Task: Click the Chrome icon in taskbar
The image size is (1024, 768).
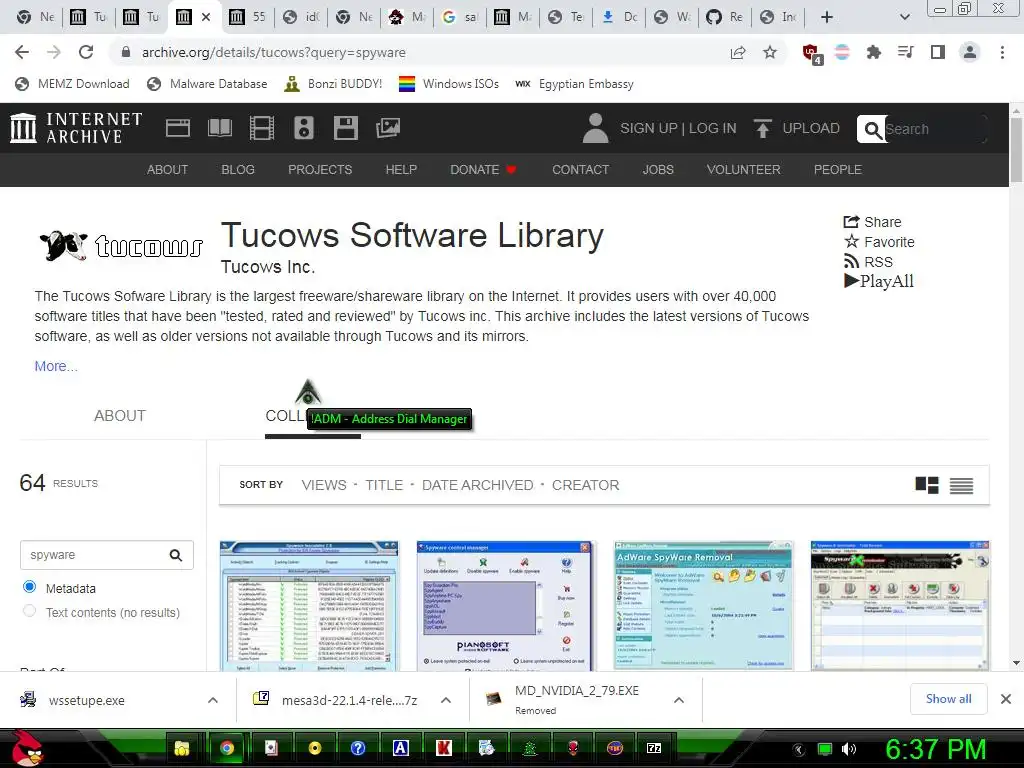Action: click(227, 748)
